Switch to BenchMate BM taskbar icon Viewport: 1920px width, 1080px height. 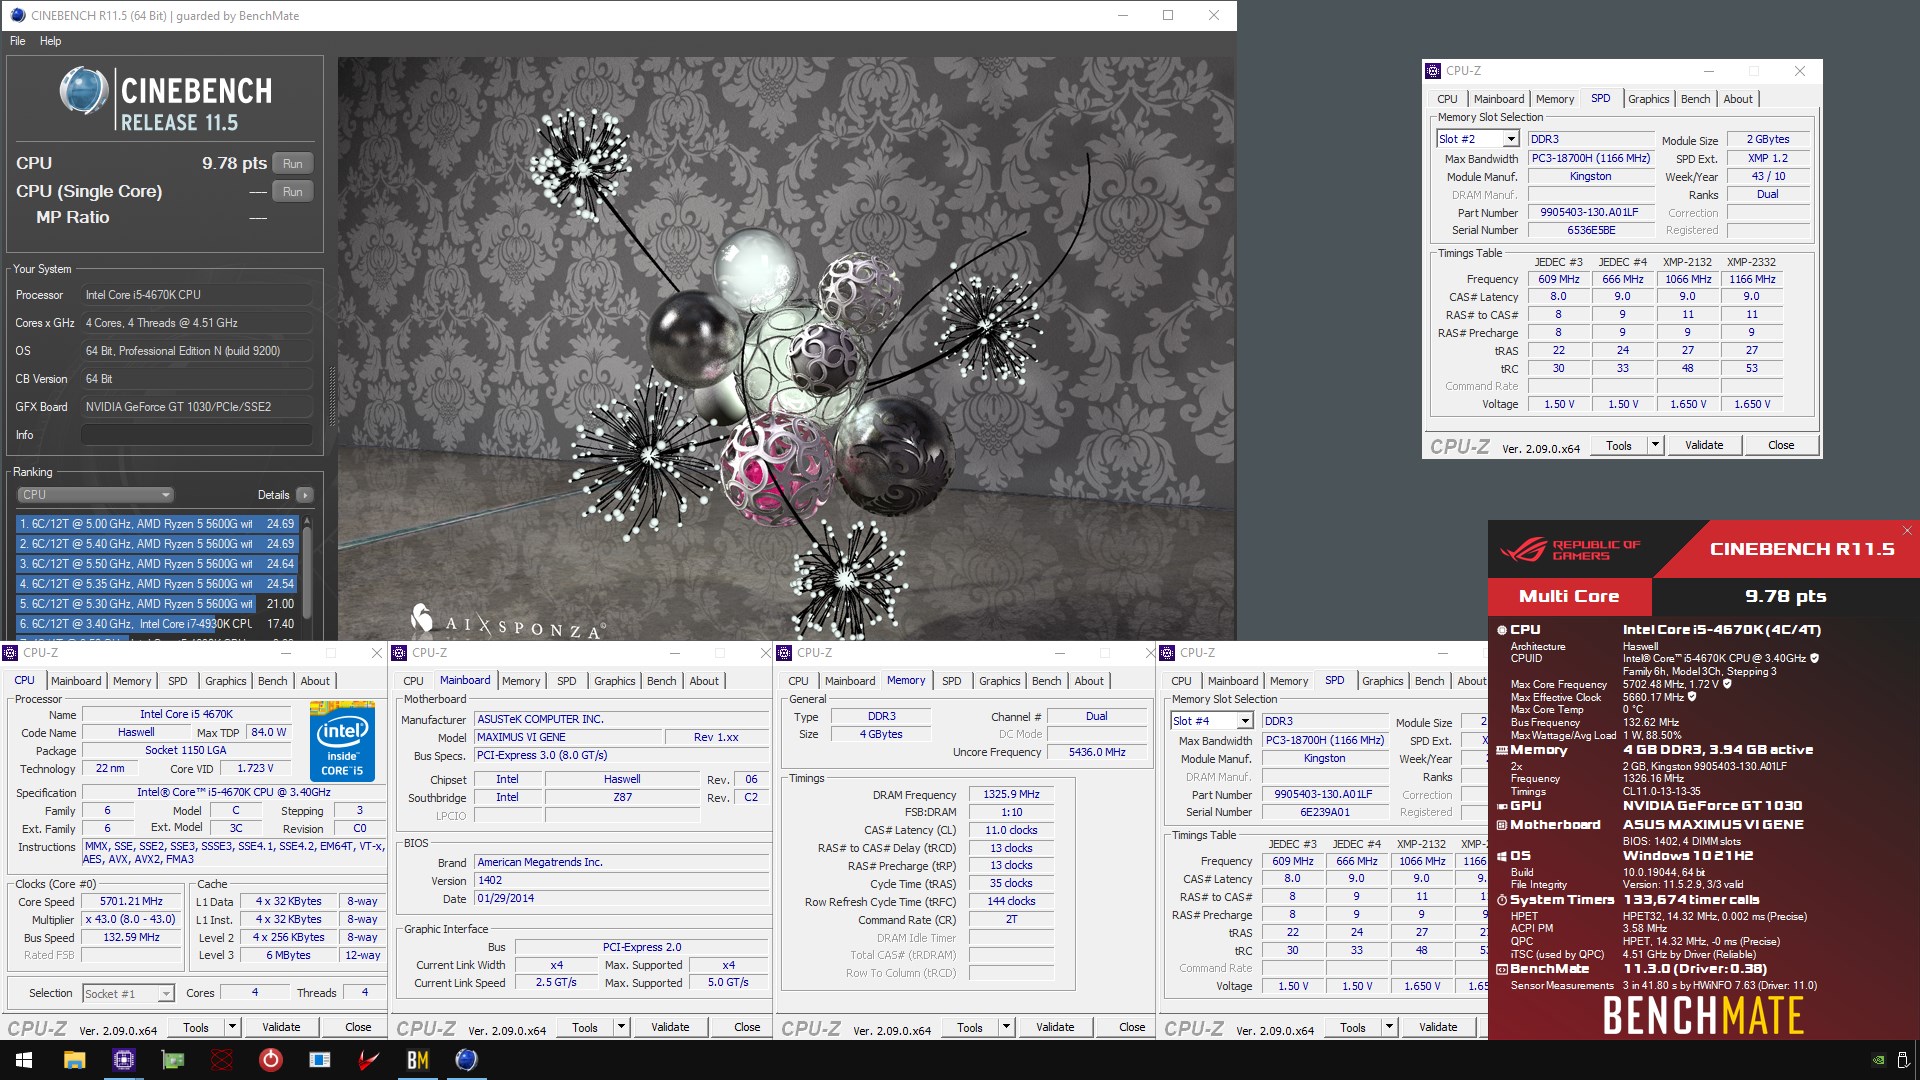point(417,1060)
